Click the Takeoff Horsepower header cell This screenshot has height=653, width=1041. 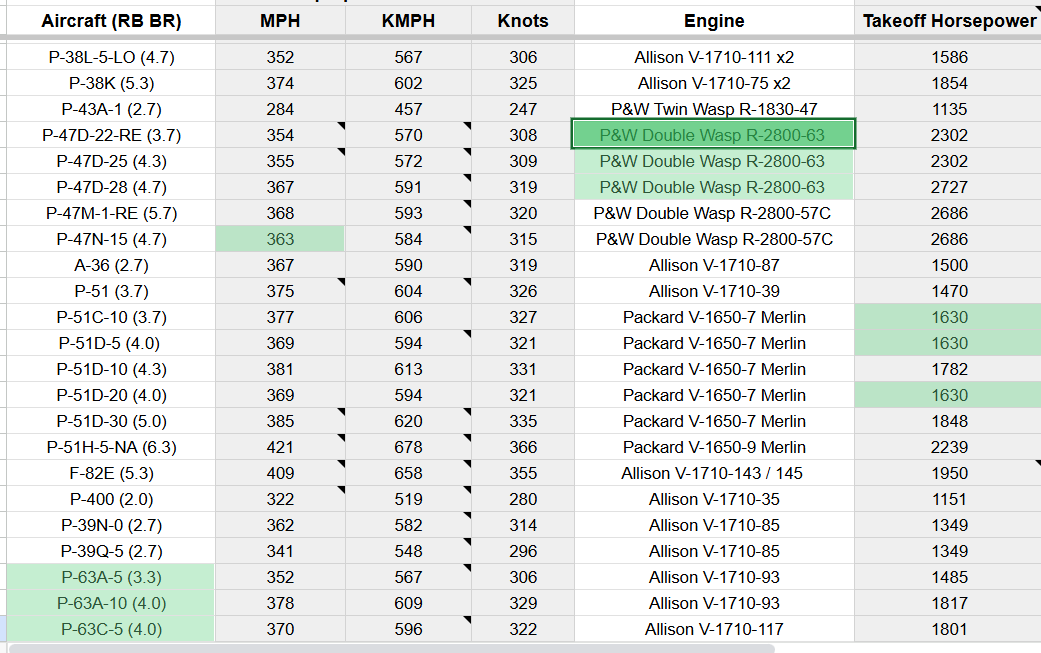(x=948, y=21)
